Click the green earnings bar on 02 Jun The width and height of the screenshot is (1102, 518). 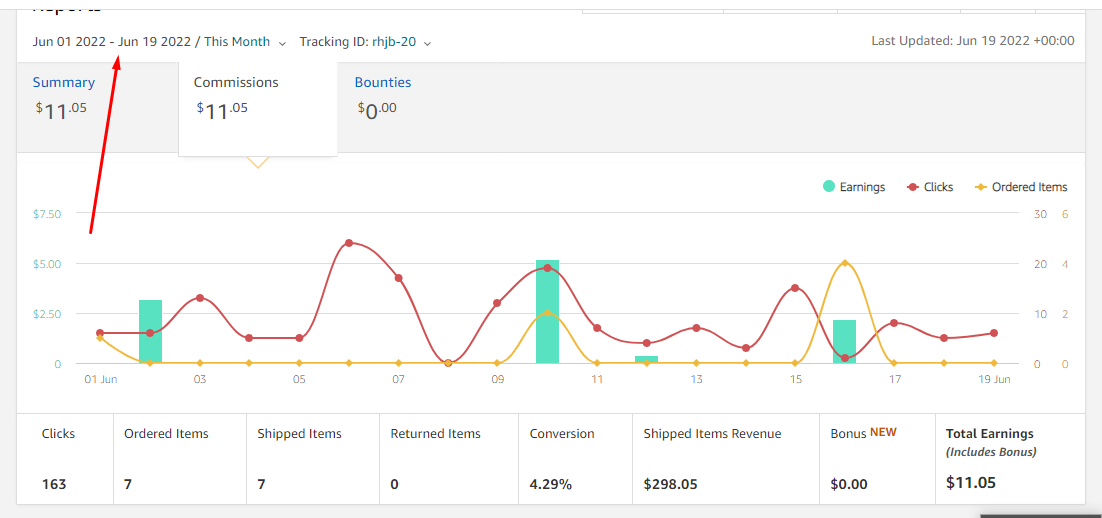click(x=150, y=332)
